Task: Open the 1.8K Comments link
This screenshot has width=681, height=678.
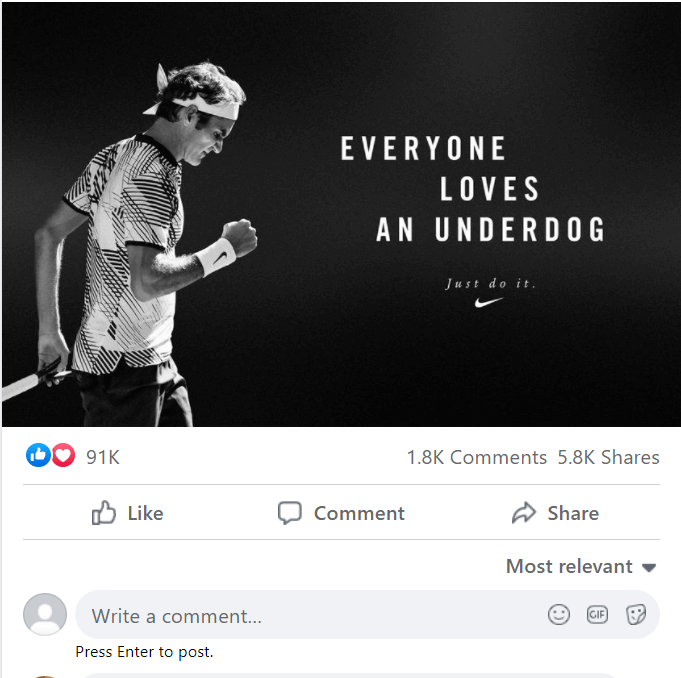Action: [477, 457]
